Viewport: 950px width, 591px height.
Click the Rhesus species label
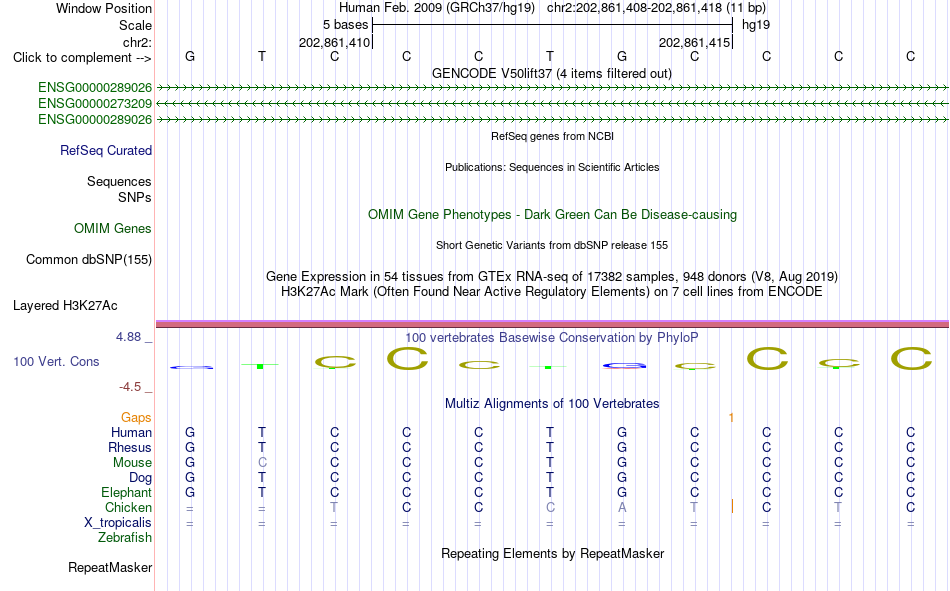(130, 447)
